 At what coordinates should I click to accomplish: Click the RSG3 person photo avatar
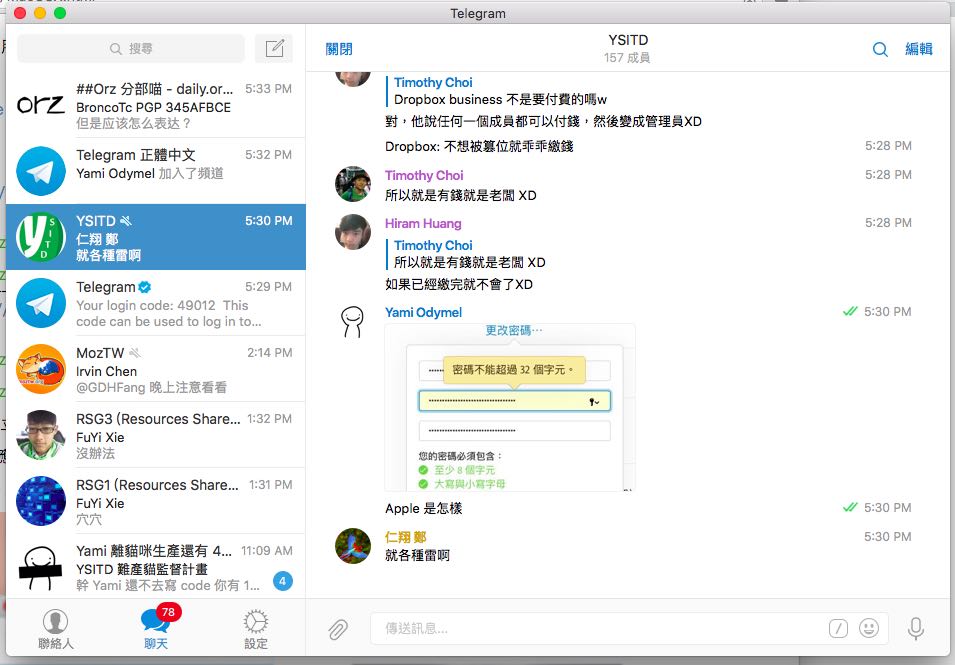[x=41, y=435]
